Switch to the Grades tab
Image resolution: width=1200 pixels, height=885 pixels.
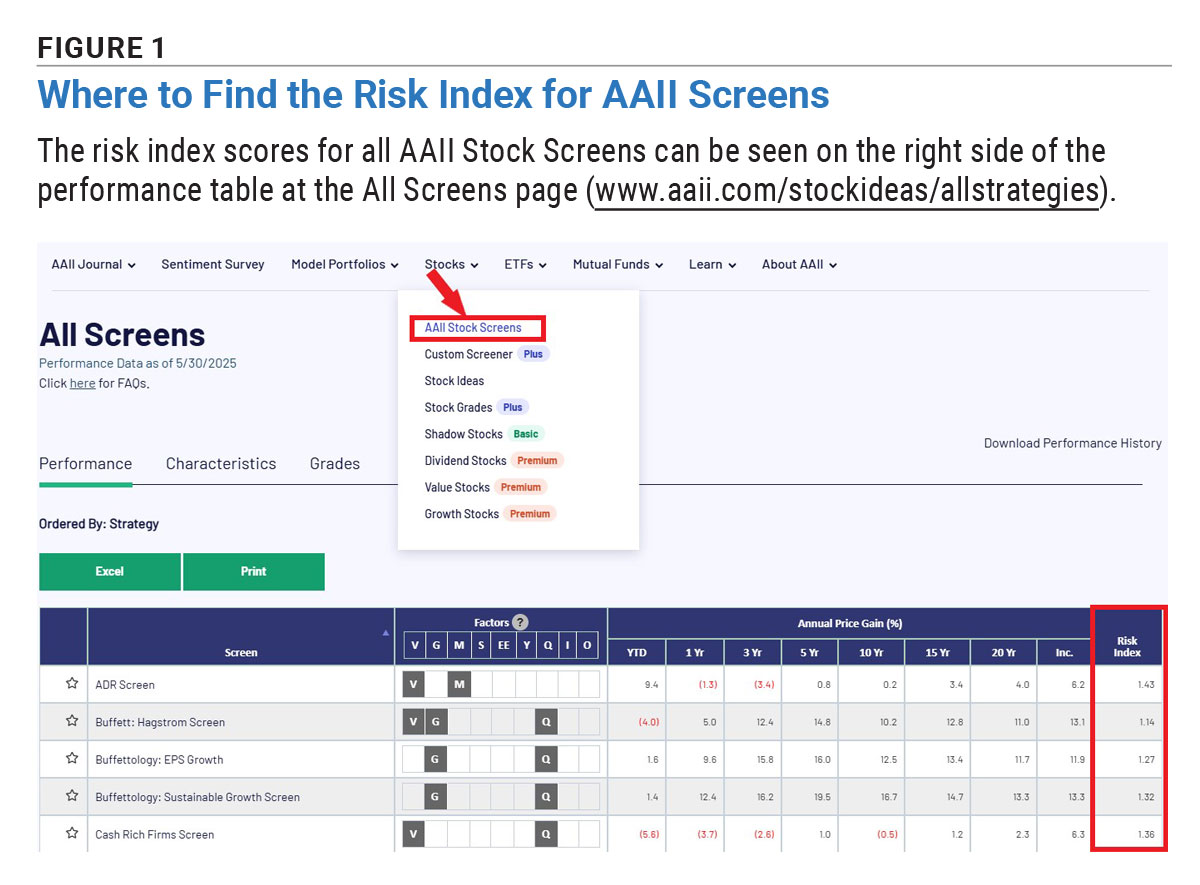click(x=335, y=464)
